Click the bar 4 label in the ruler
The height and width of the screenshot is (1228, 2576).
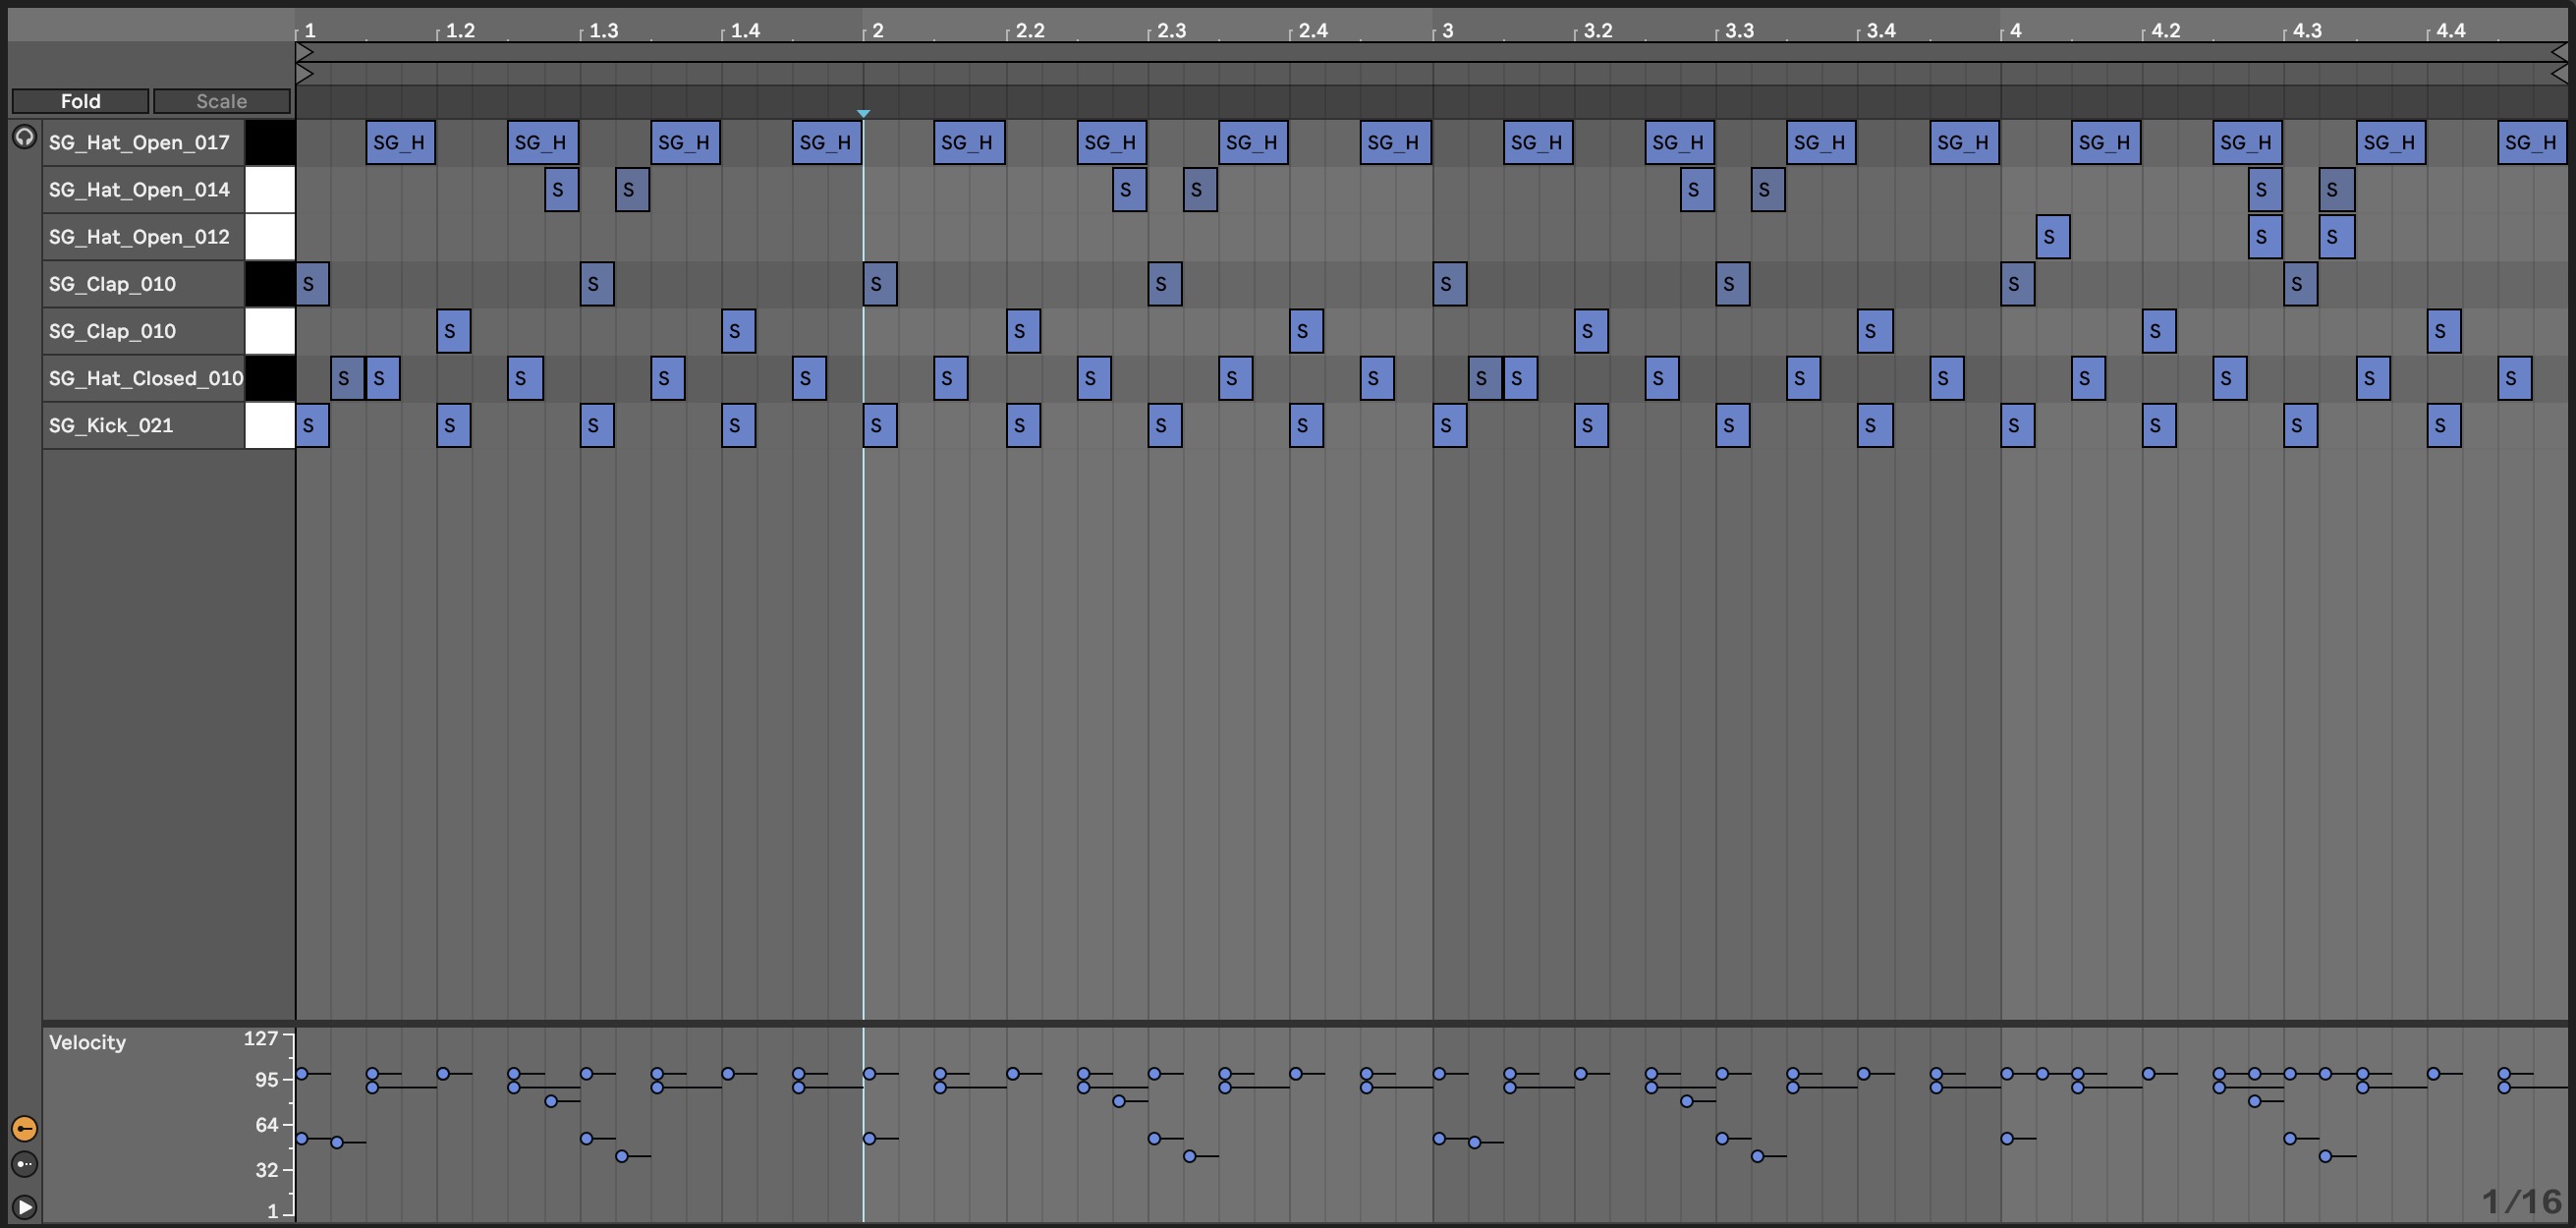click(2016, 30)
